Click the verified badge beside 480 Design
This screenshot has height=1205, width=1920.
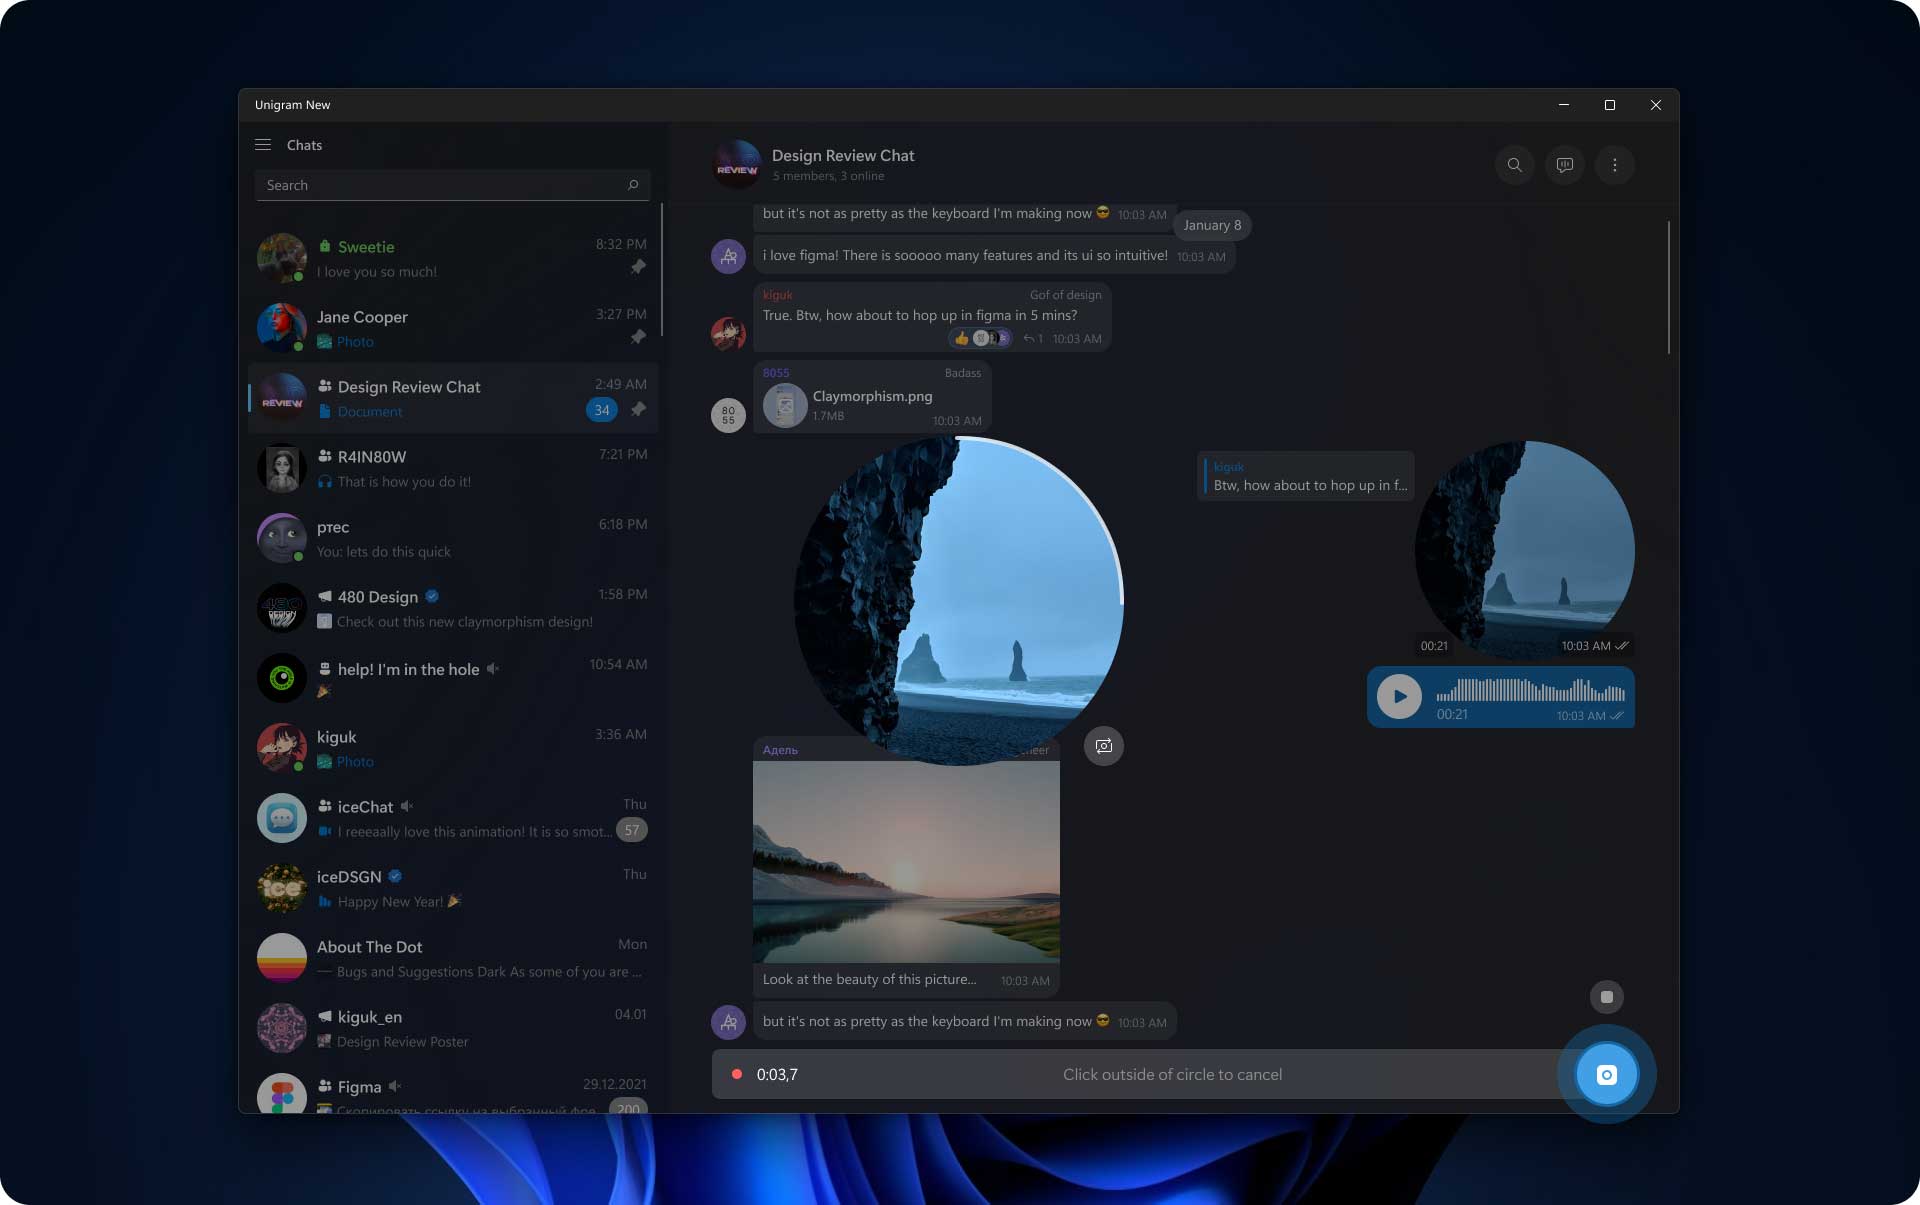point(432,596)
